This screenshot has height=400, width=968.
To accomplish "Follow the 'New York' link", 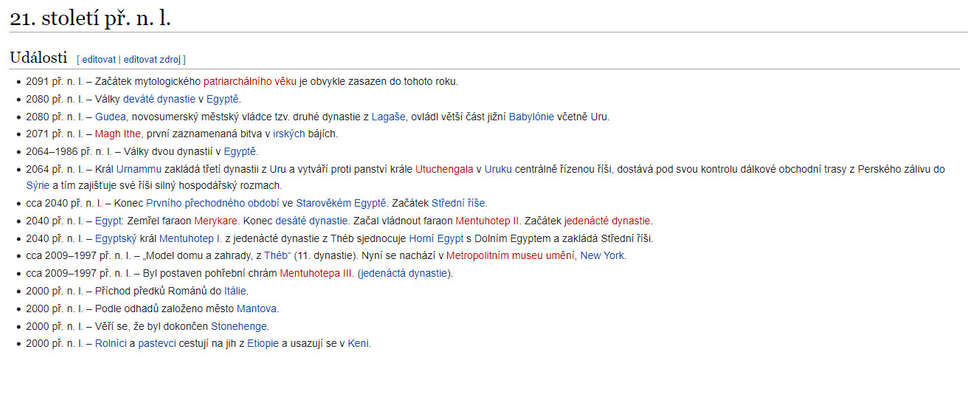I will pos(603,256).
